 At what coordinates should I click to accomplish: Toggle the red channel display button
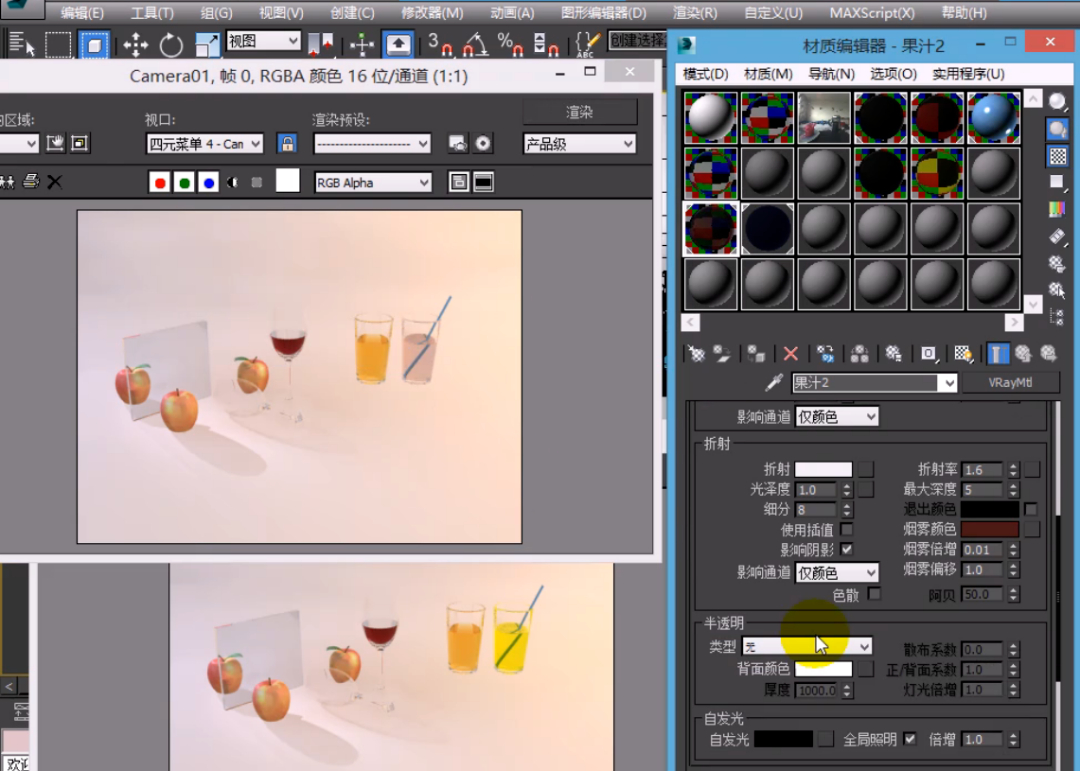click(x=159, y=182)
